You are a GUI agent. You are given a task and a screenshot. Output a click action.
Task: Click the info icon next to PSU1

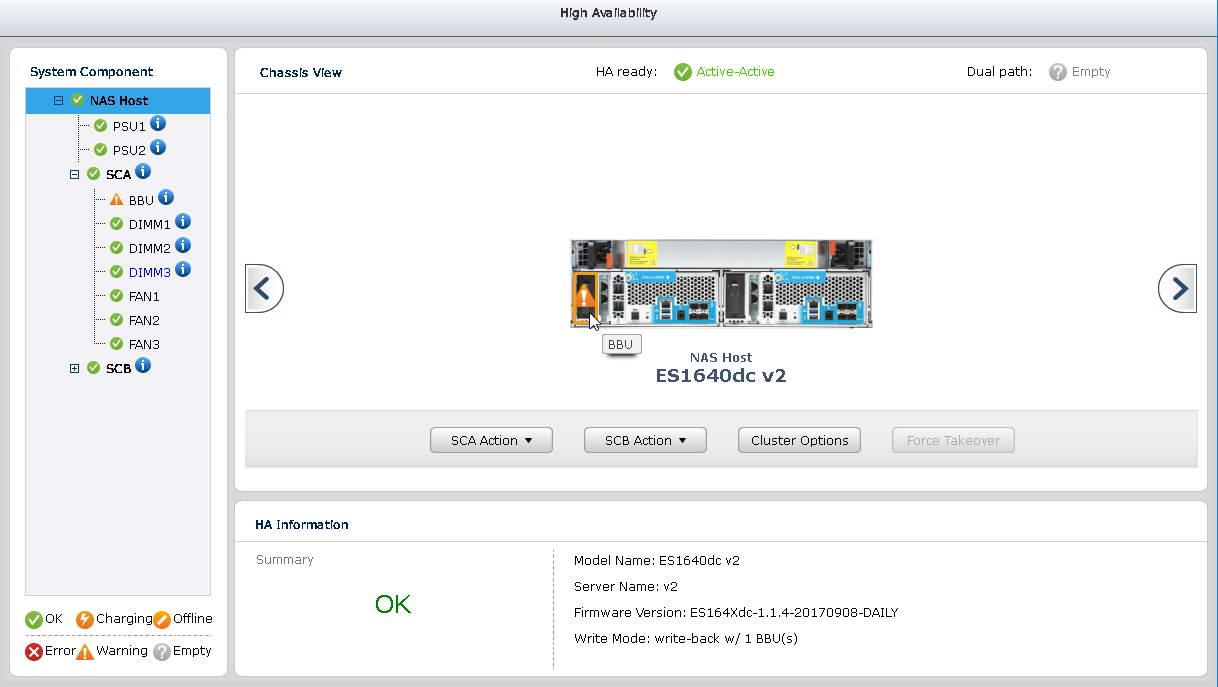(x=158, y=124)
